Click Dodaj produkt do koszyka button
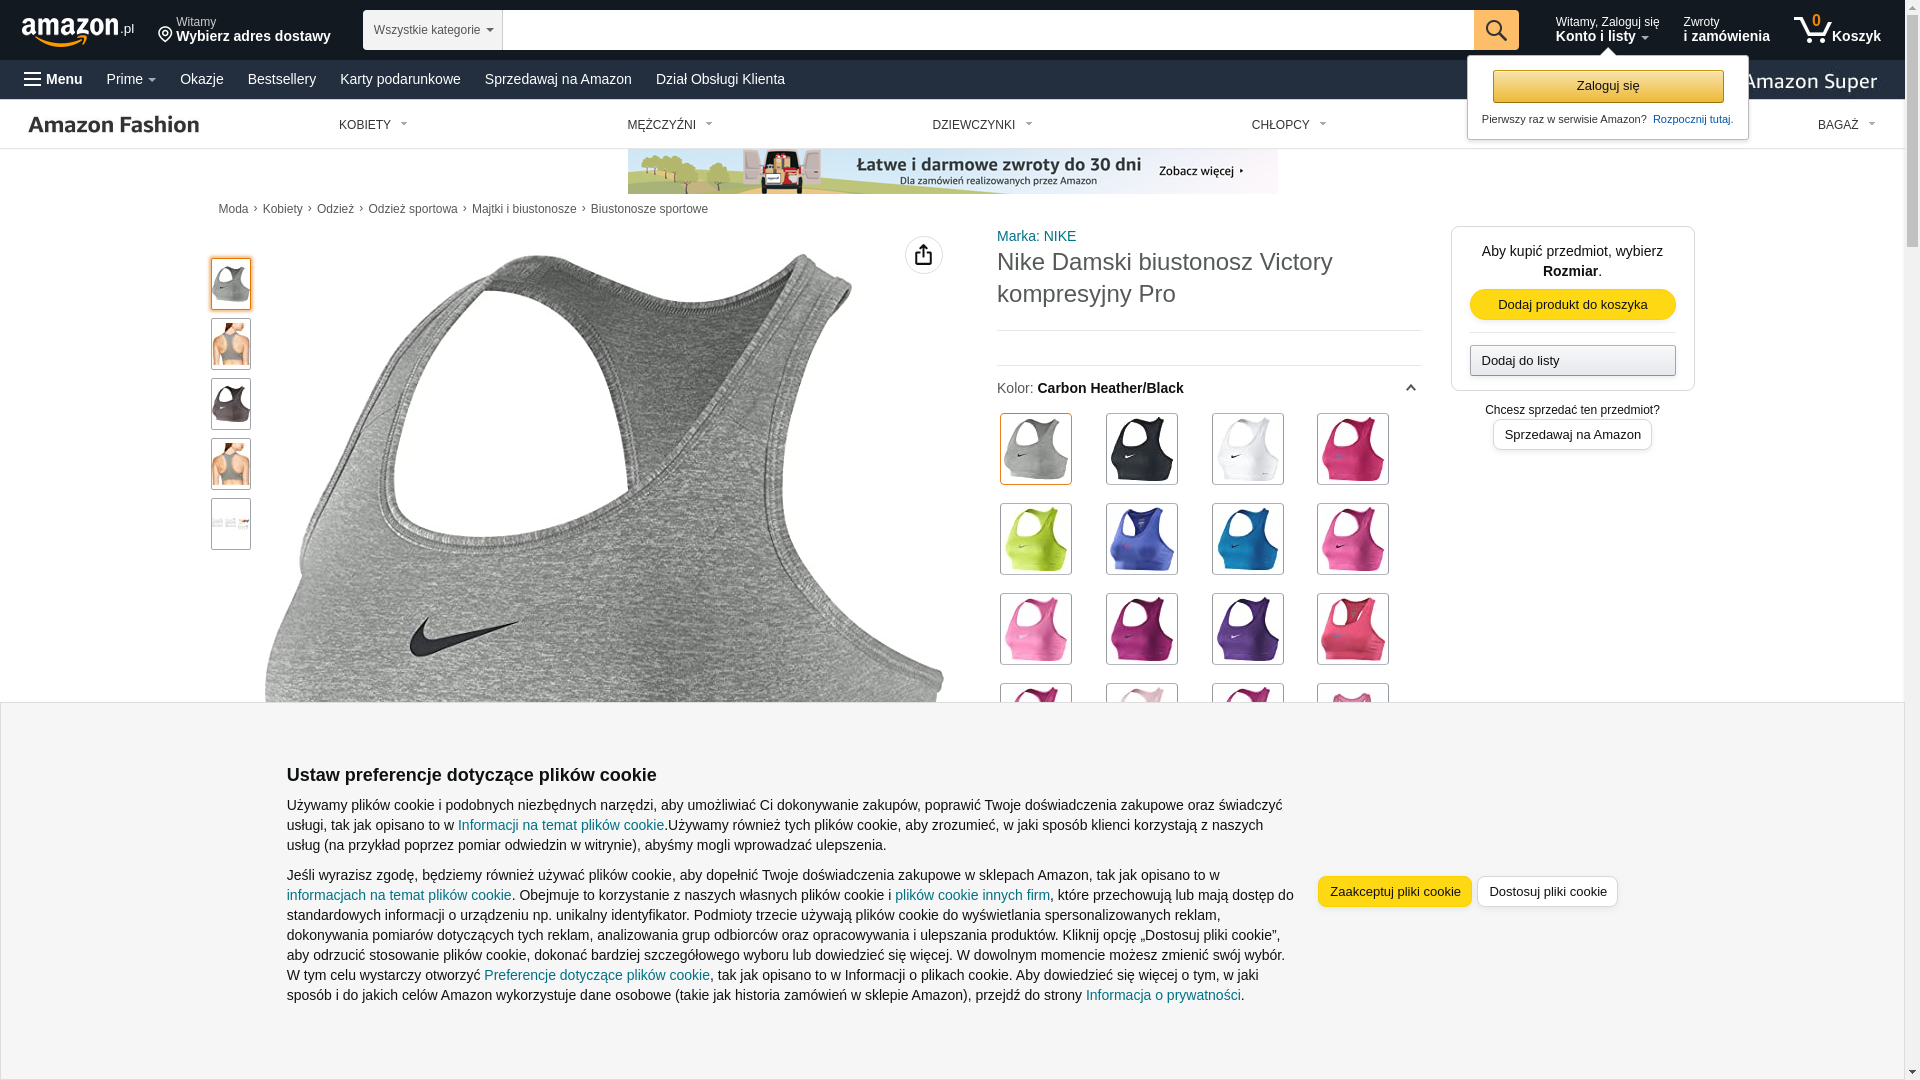This screenshot has height=1080, width=1920. 1573,305
